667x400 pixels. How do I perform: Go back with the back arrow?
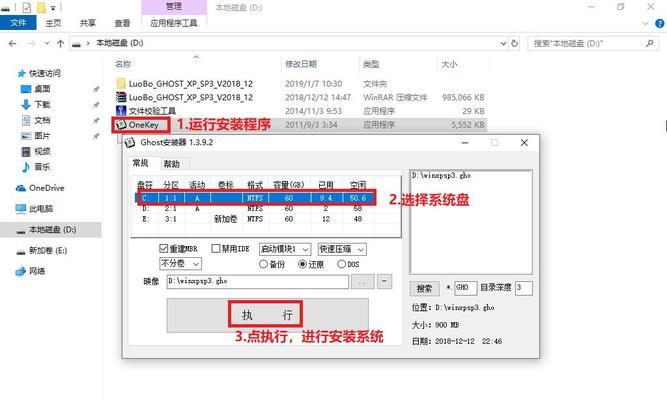point(12,43)
